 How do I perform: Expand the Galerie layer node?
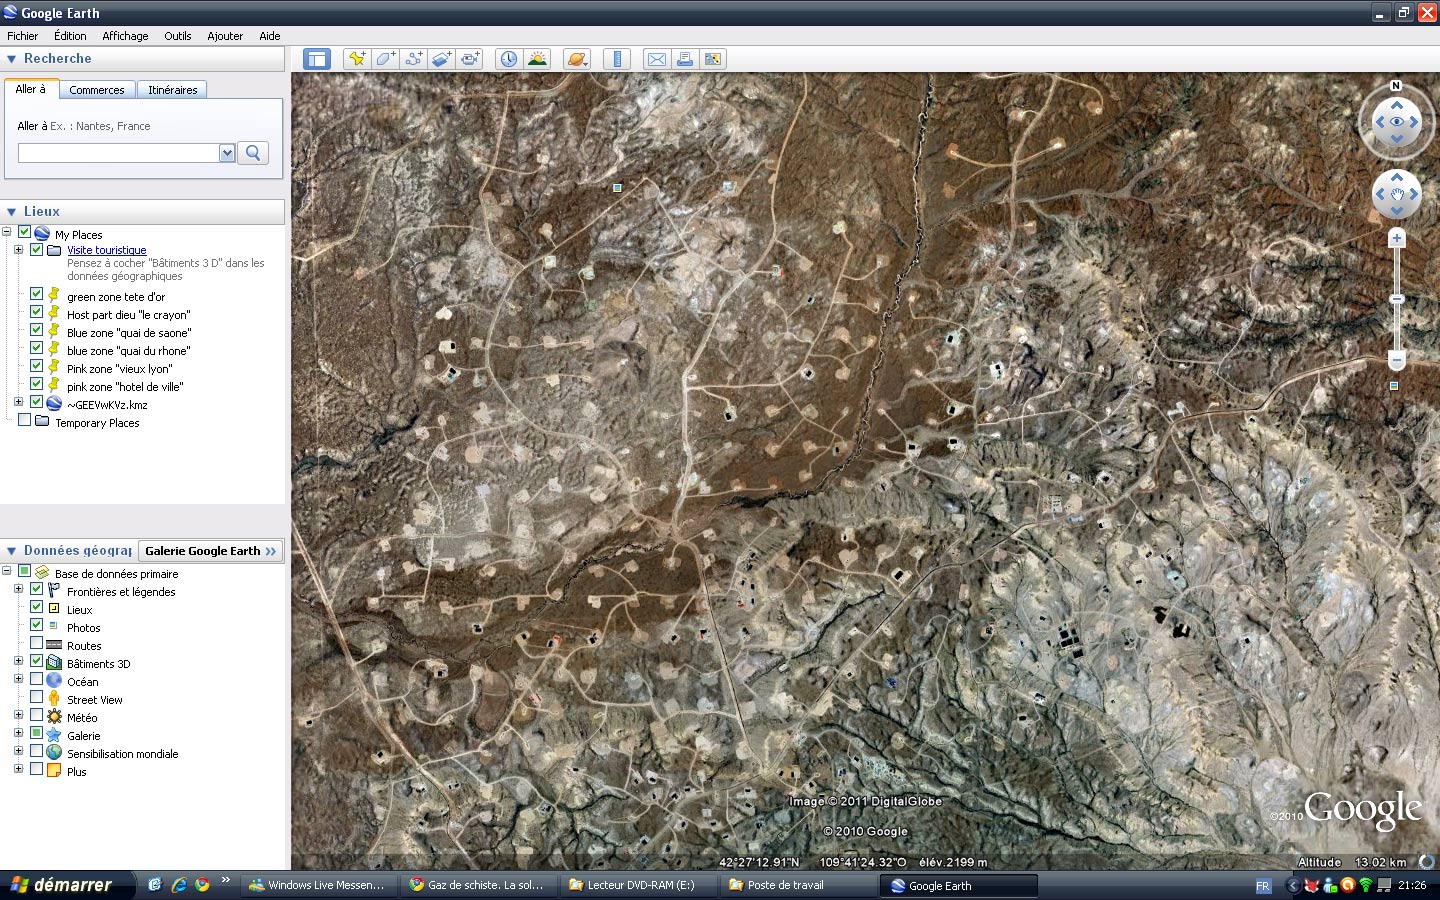(18, 733)
